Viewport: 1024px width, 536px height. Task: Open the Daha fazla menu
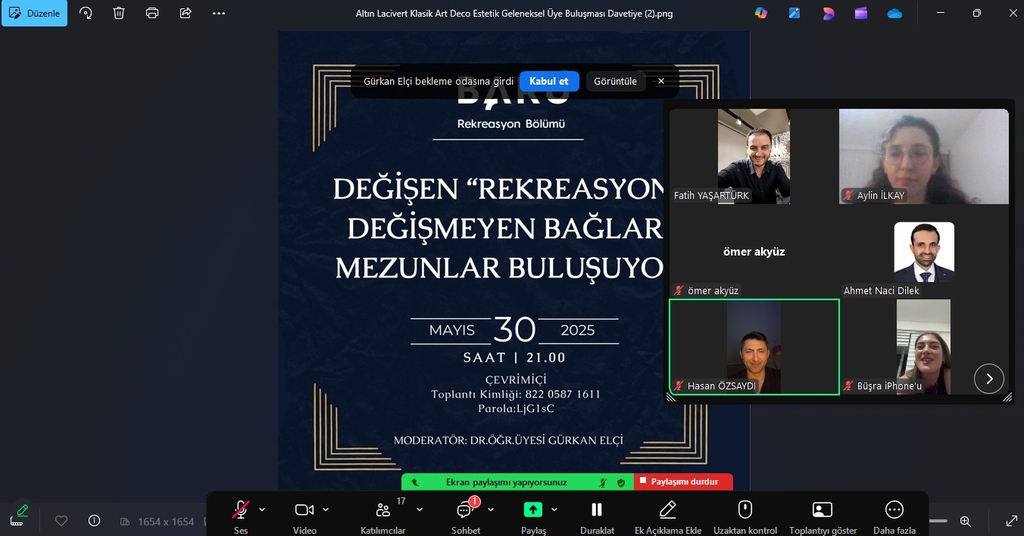pyautogui.click(x=894, y=510)
